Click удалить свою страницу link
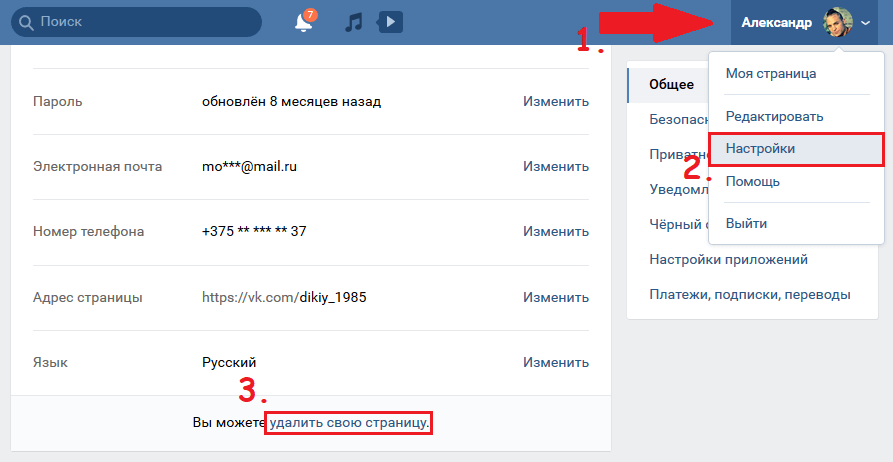 tap(349, 423)
